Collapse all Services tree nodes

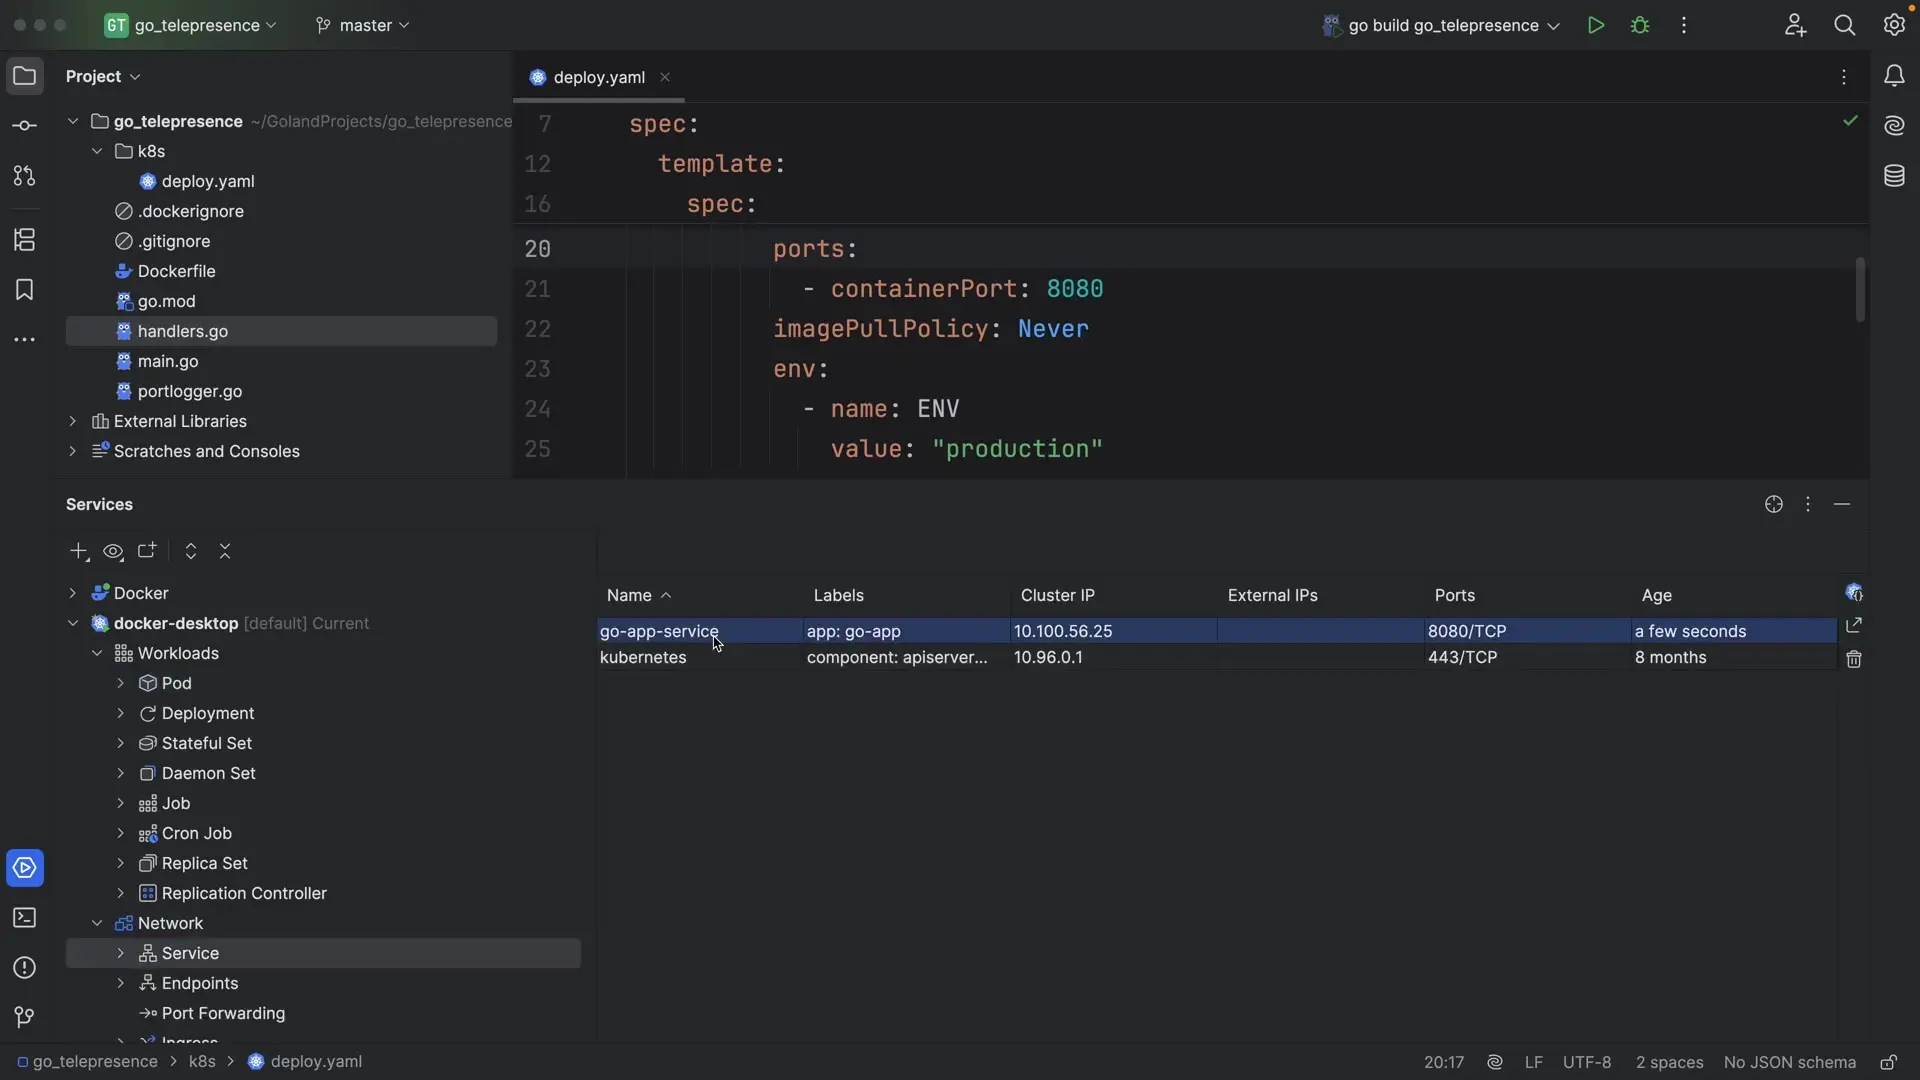[225, 552]
